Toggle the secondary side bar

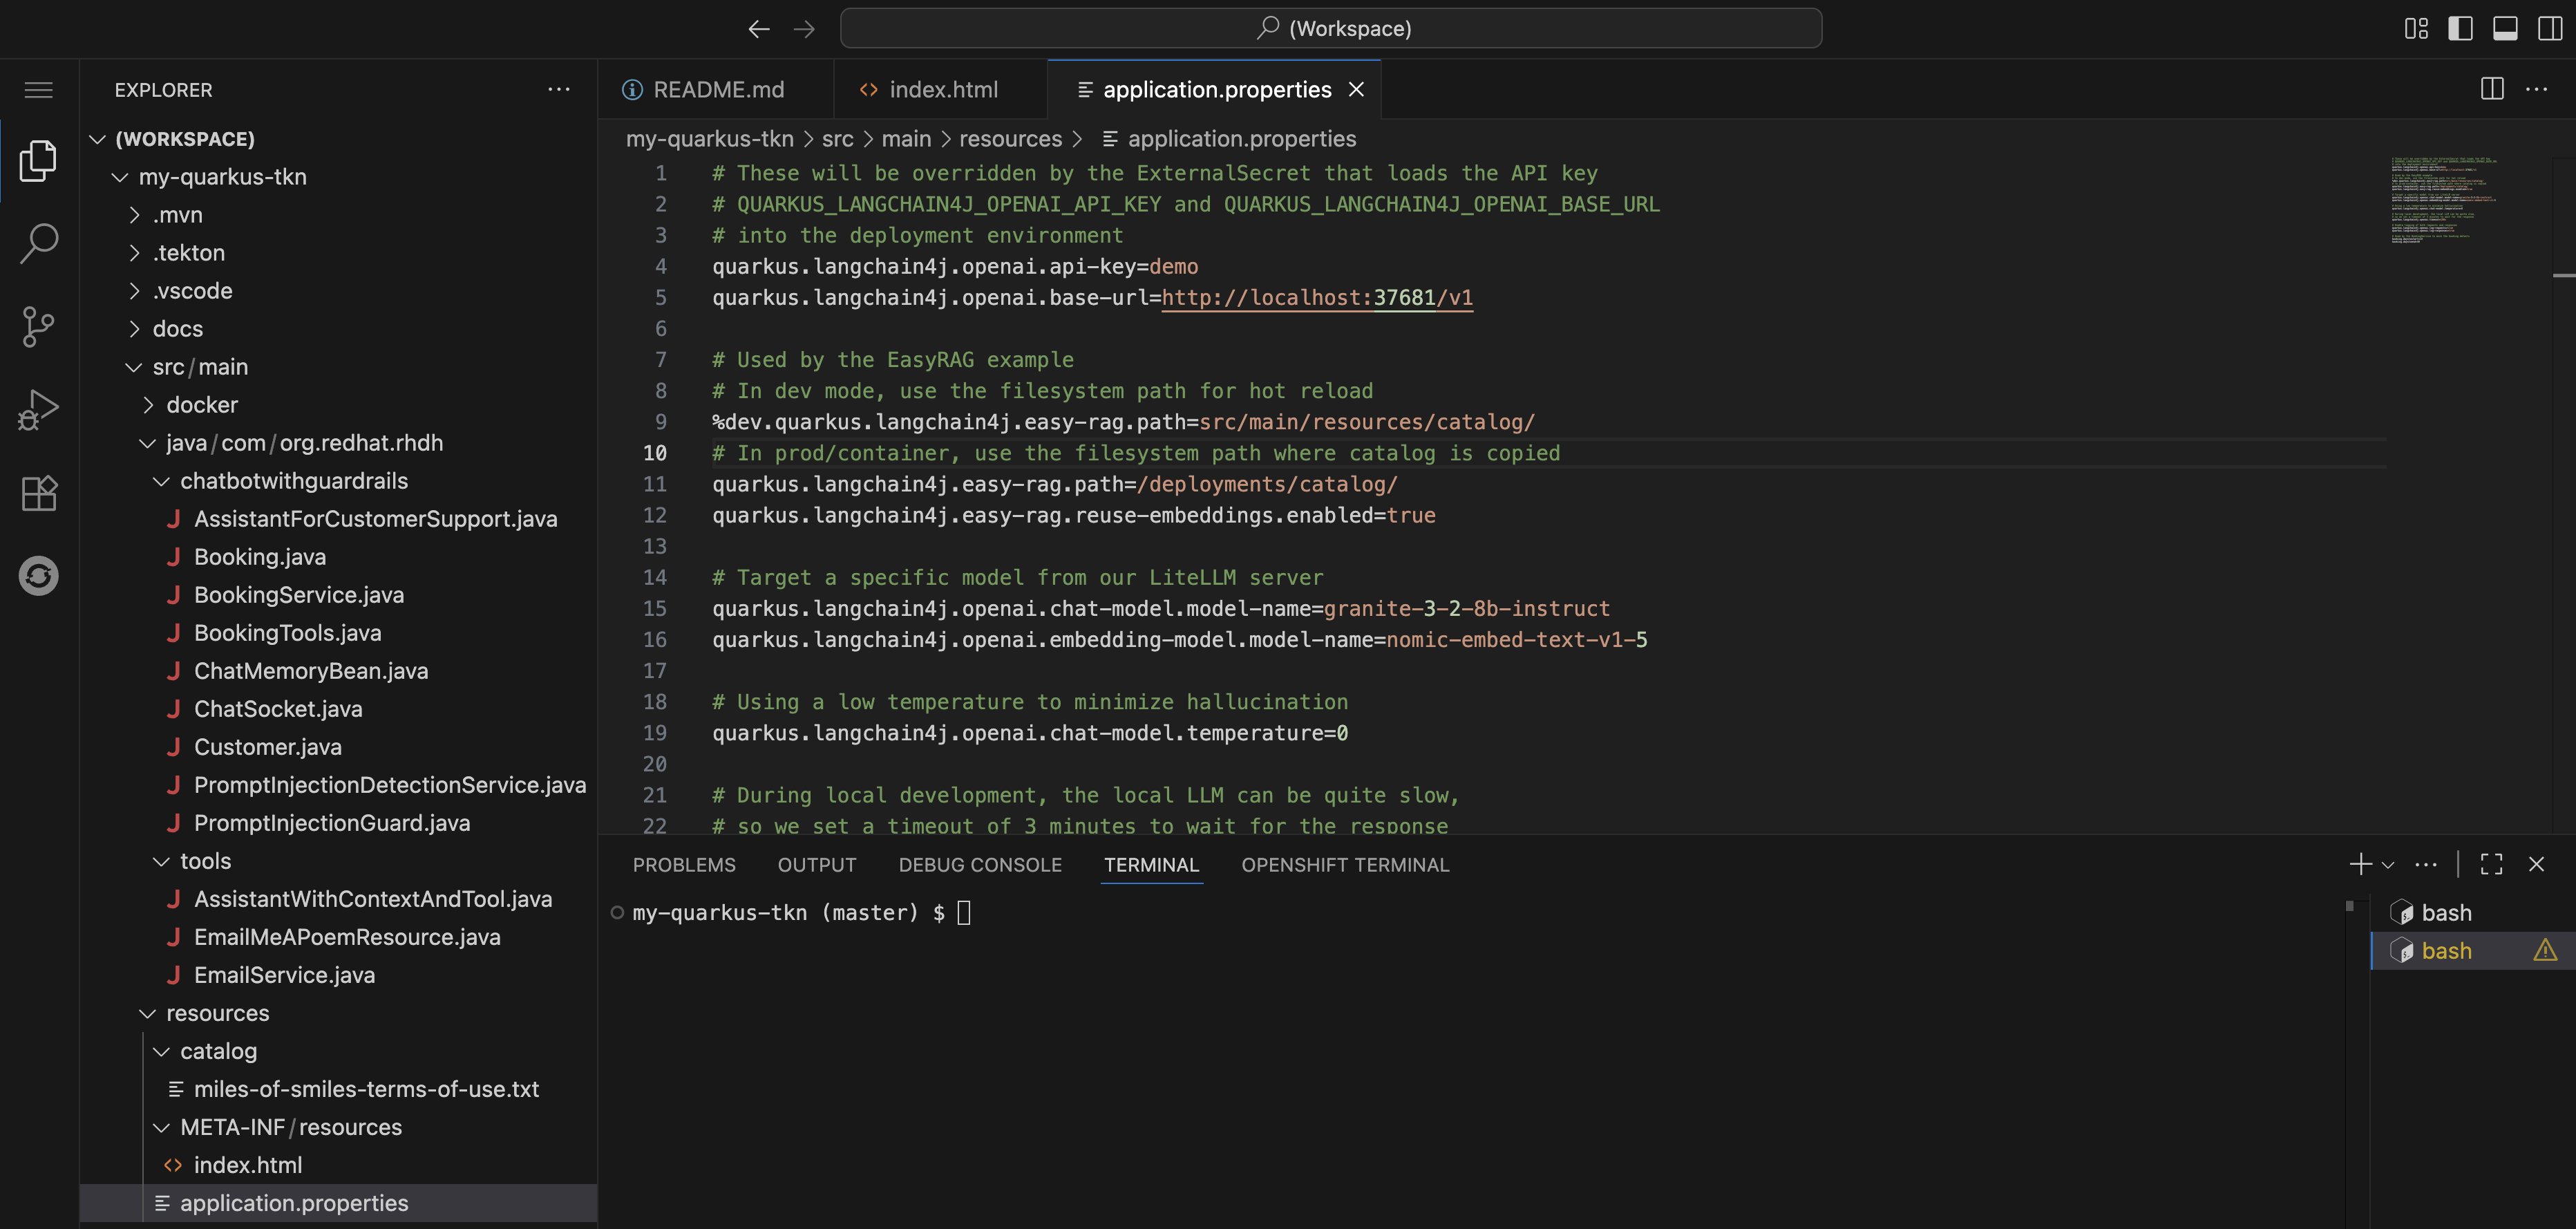tap(2549, 28)
